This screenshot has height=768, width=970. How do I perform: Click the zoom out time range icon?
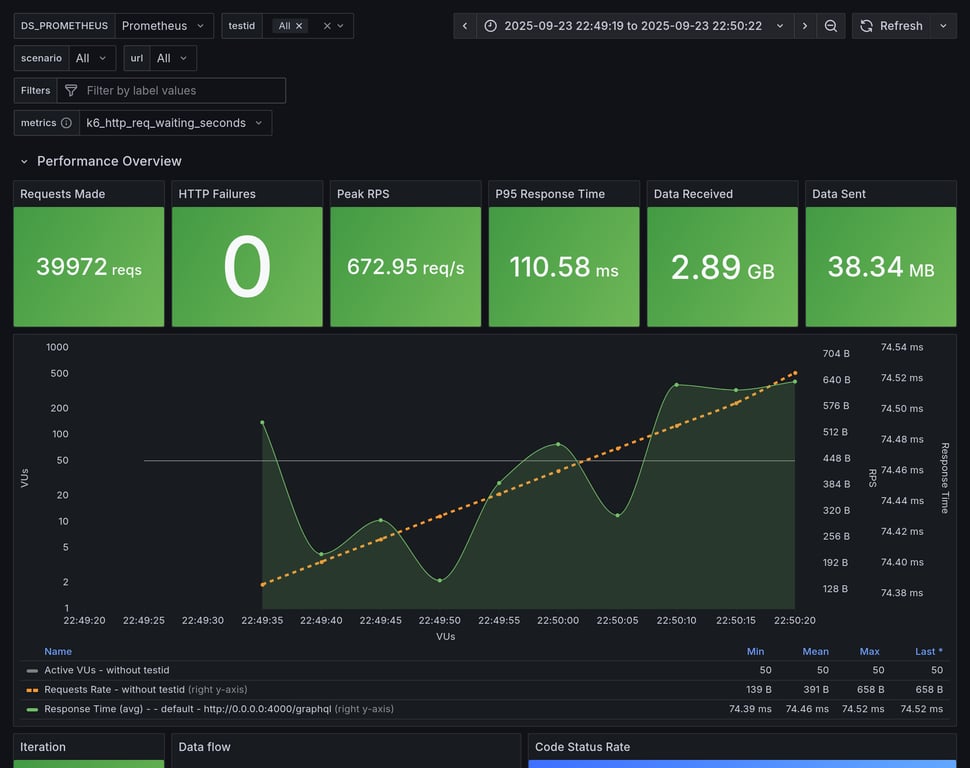[x=831, y=26]
